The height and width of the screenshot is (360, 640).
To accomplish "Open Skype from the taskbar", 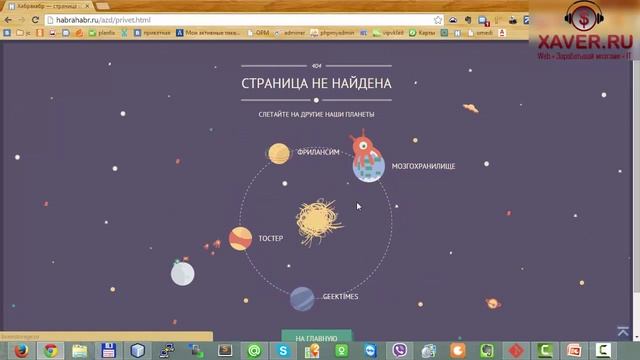I will pos(283,351).
